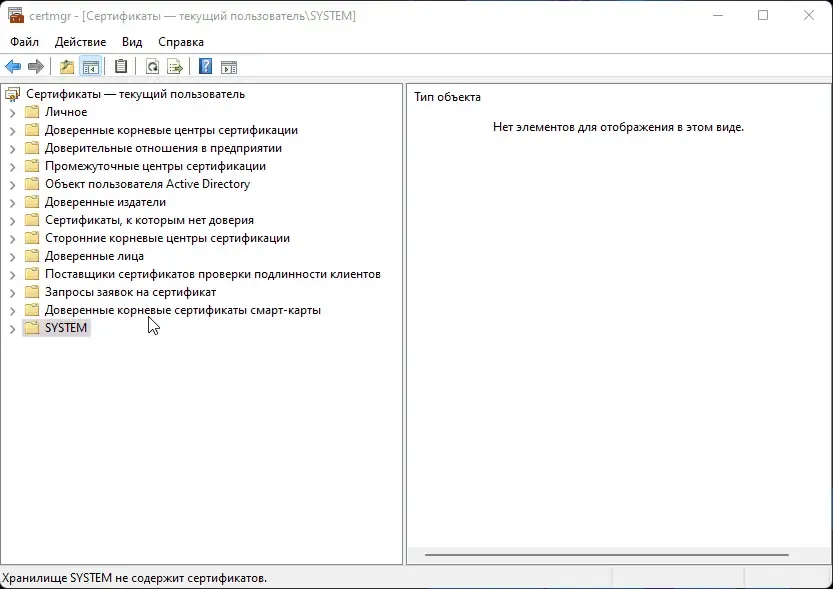Open the Файл menu

pos(24,42)
